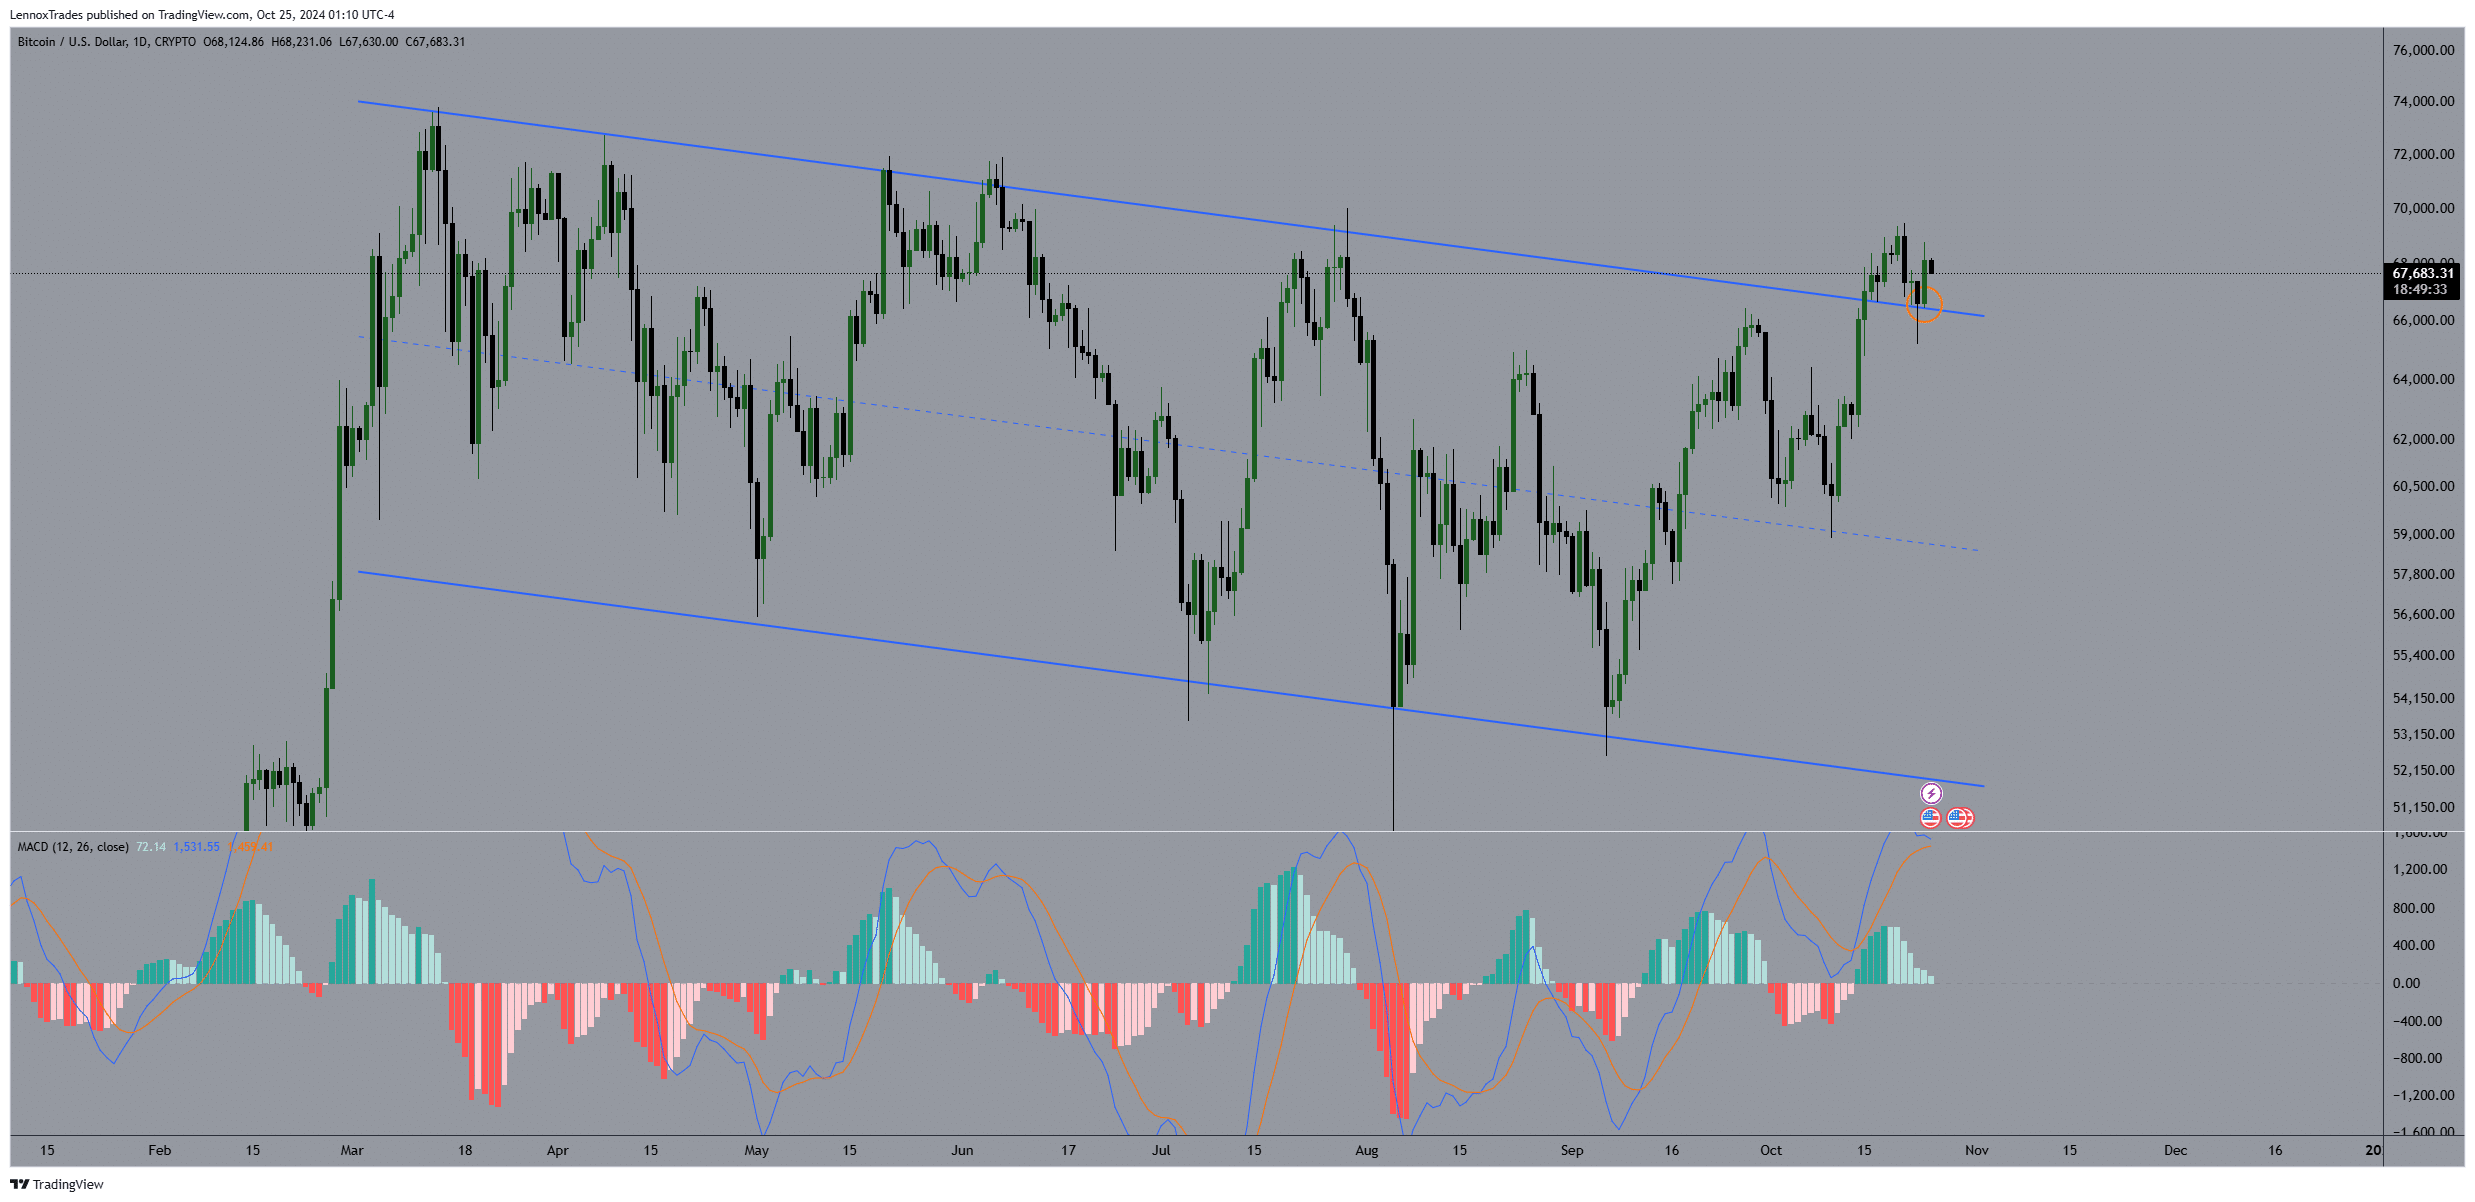Click the Jul label on the time axis
This screenshot has width=2475, height=1202.
point(1161,1150)
